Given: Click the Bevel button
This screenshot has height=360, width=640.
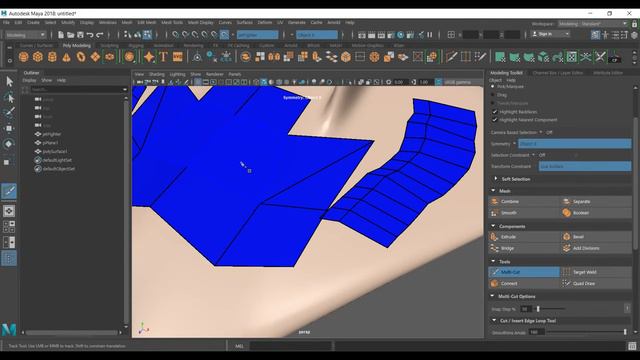Looking at the screenshot, I should [596, 237].
